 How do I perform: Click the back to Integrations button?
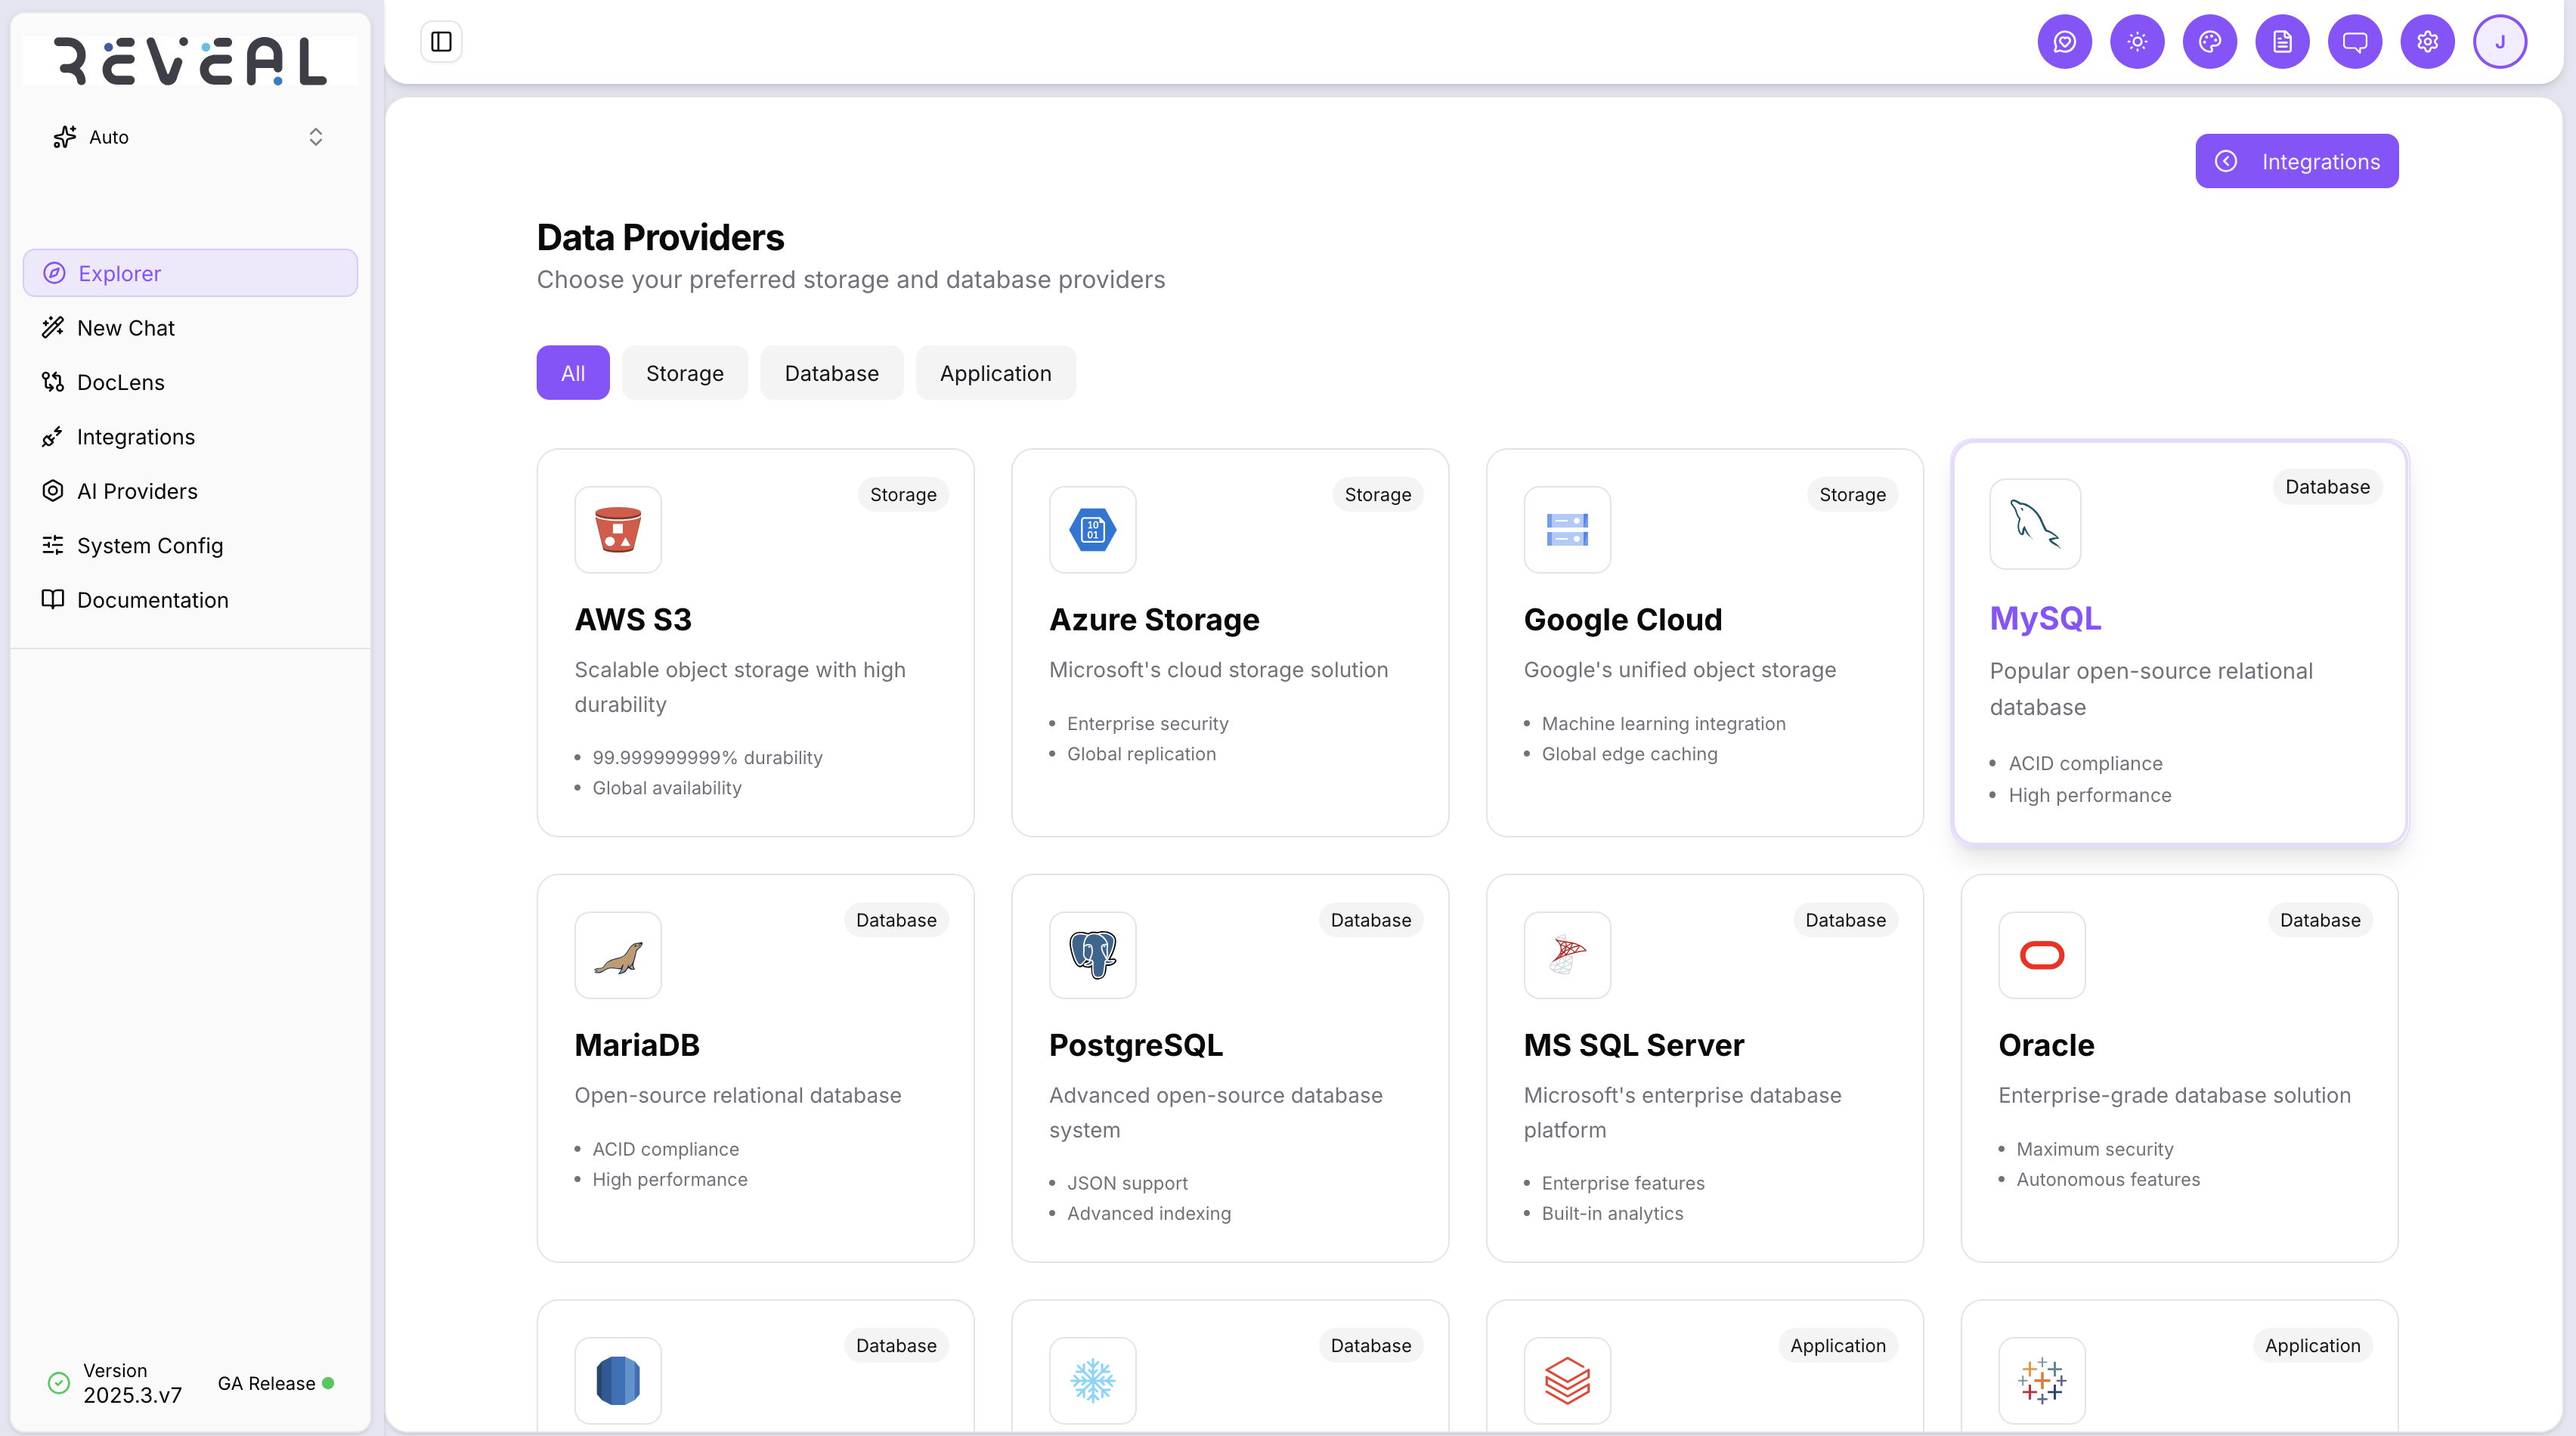tap(2296, 161)
